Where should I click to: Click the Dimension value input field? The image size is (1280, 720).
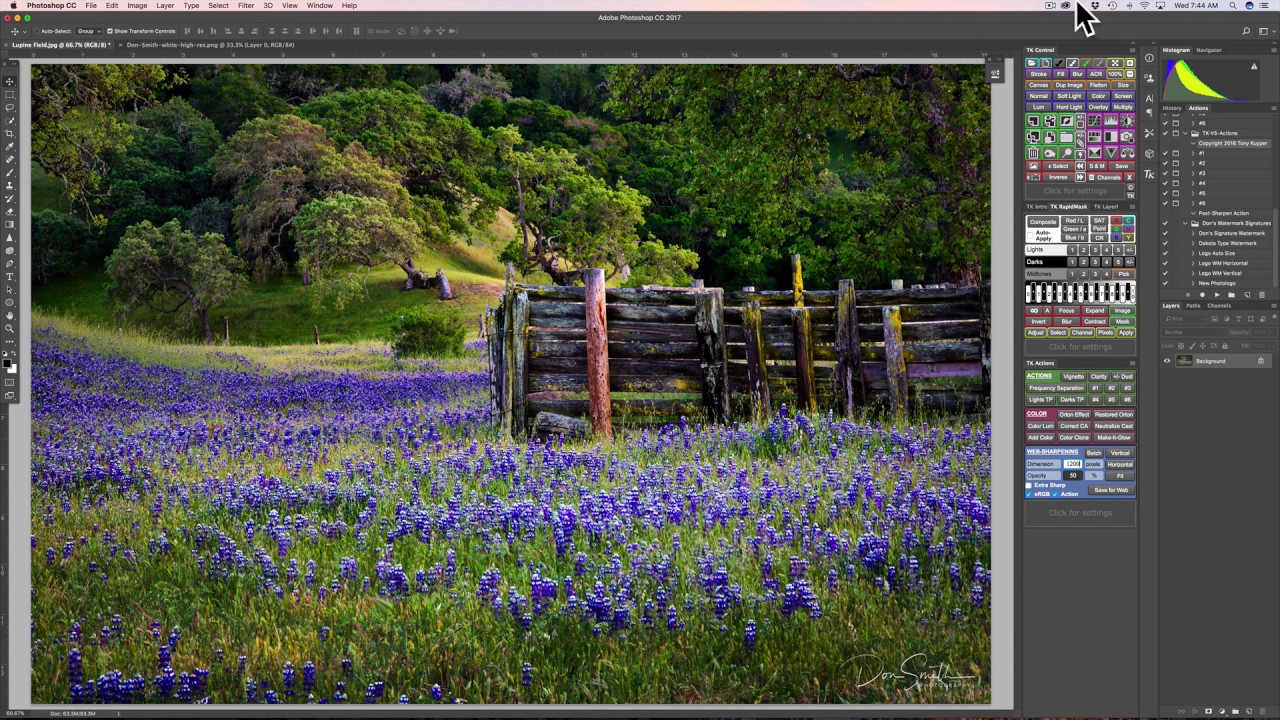(1073, 464)
